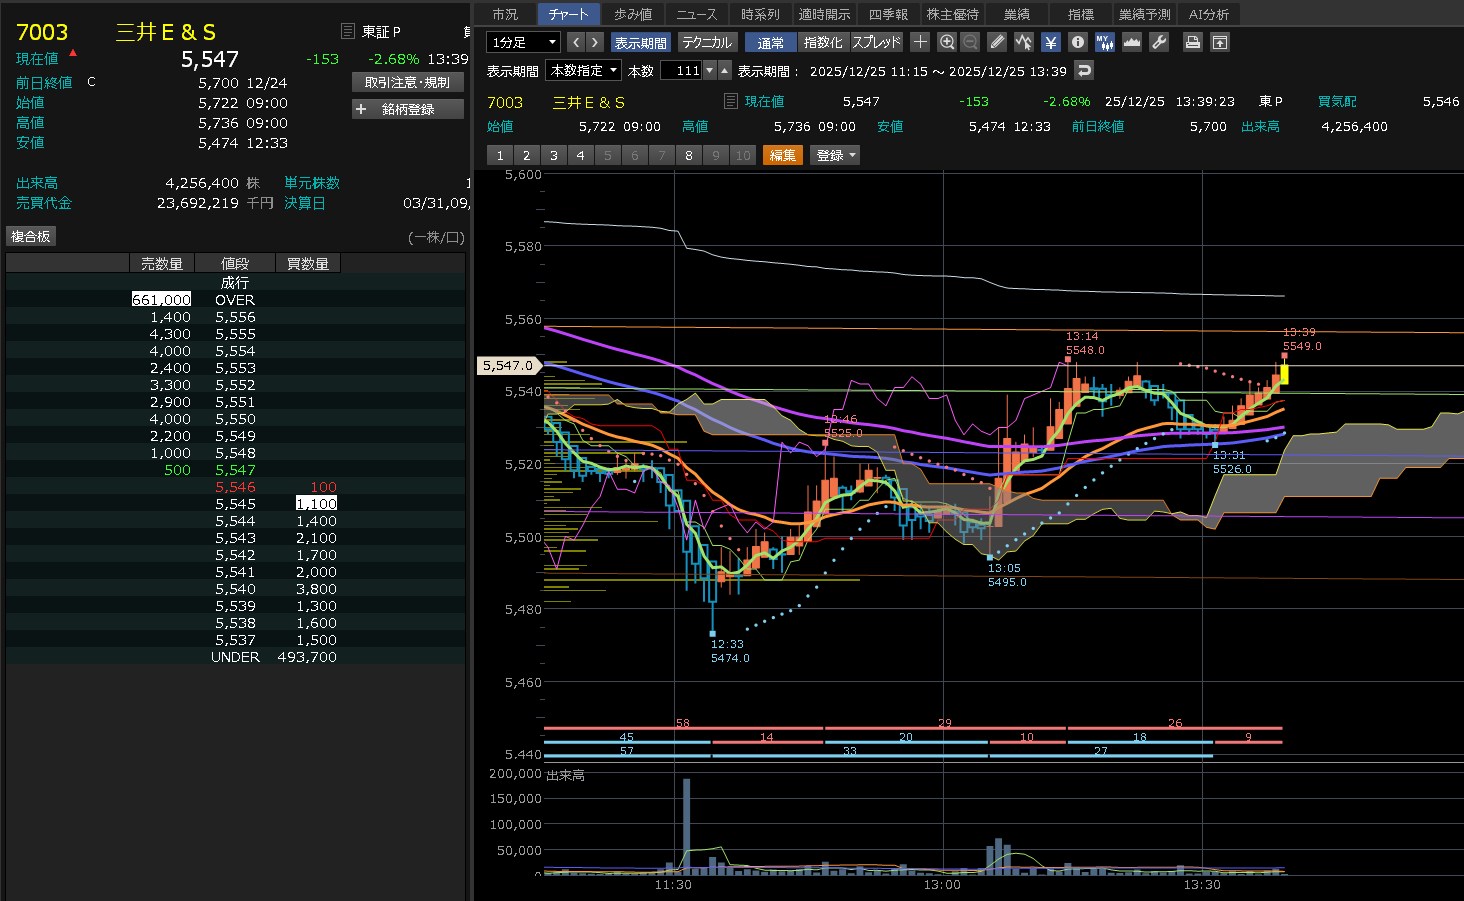This screenshot has height=901, width=1464.
Task: Click the pop-out window icon
Action: 1219,42
